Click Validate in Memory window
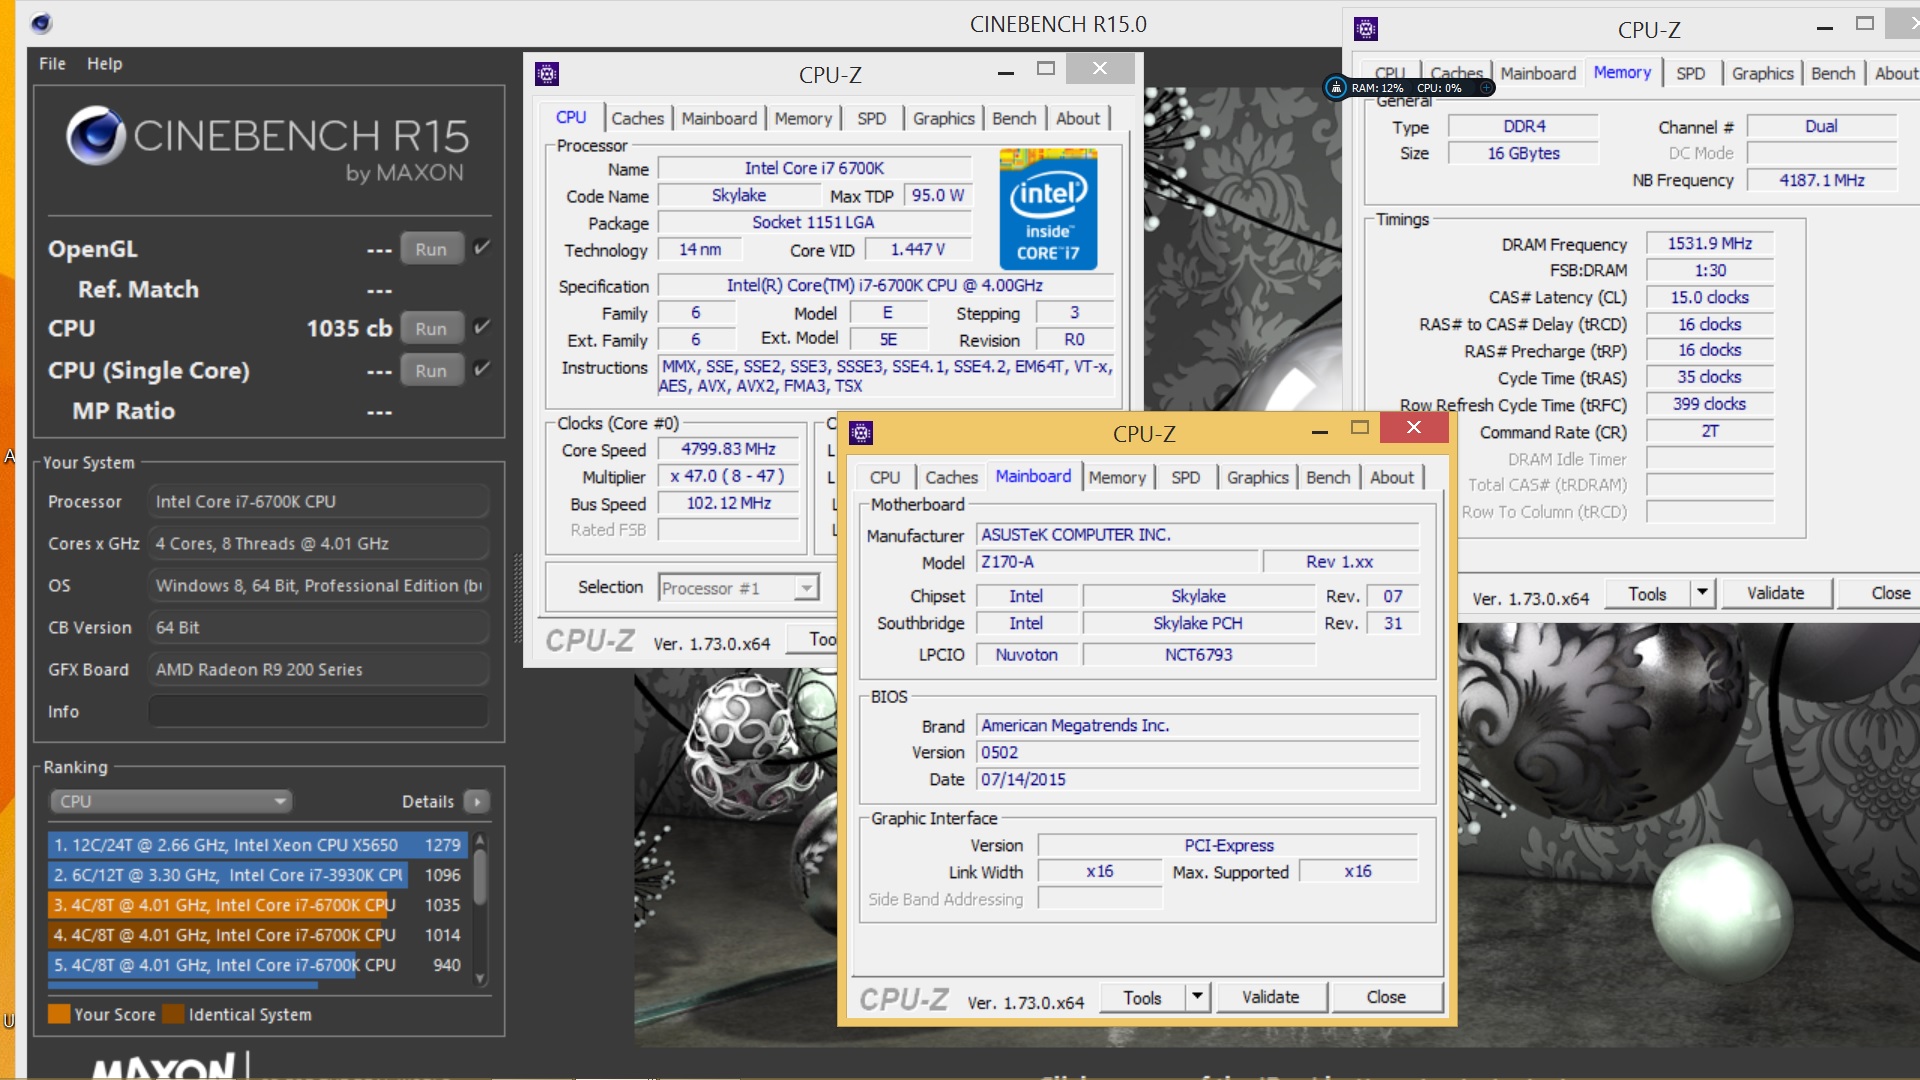 point(1775,593)
